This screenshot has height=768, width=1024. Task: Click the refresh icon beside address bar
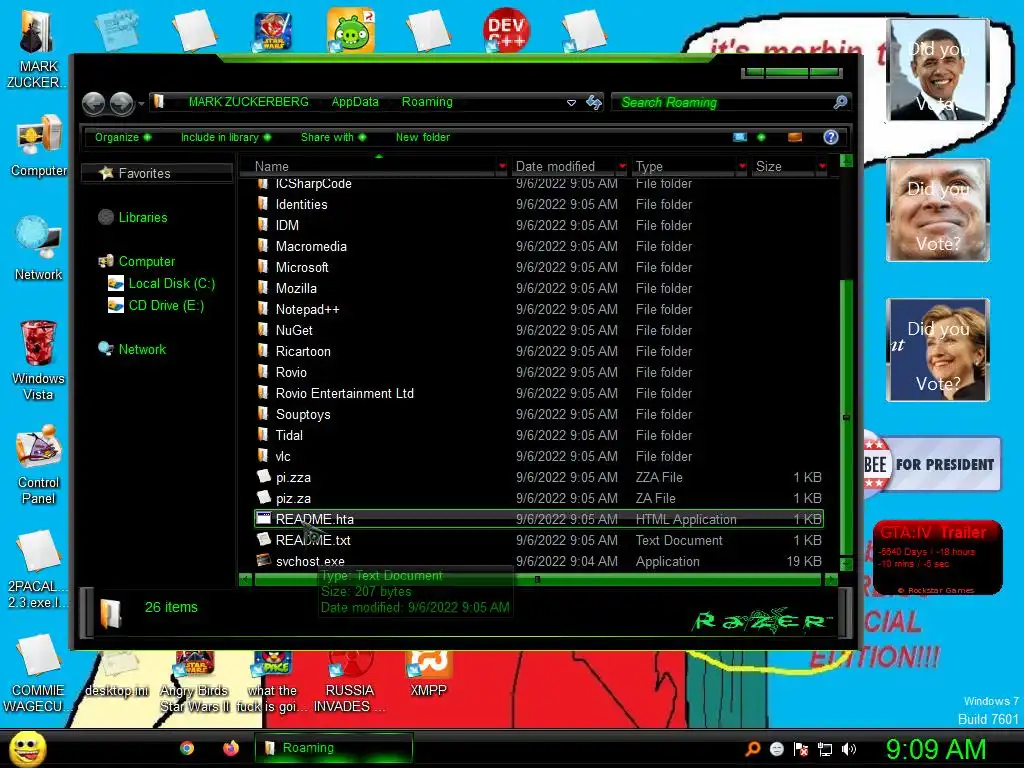pos(594,103)
